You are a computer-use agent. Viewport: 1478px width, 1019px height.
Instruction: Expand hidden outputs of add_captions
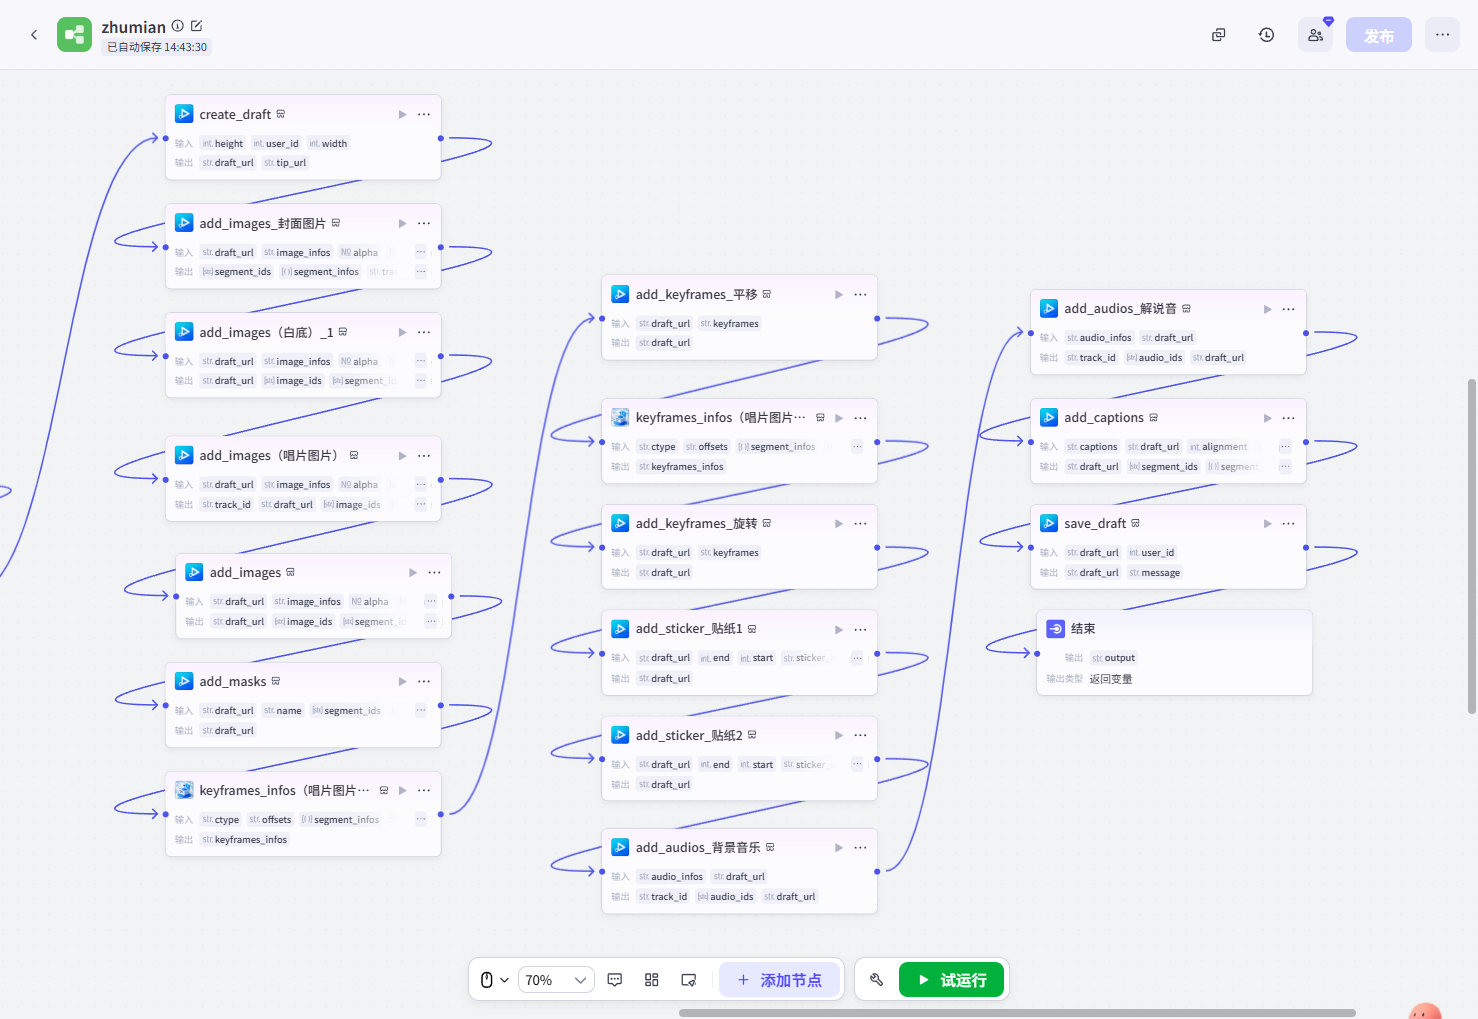click(x=1285, y=467)
